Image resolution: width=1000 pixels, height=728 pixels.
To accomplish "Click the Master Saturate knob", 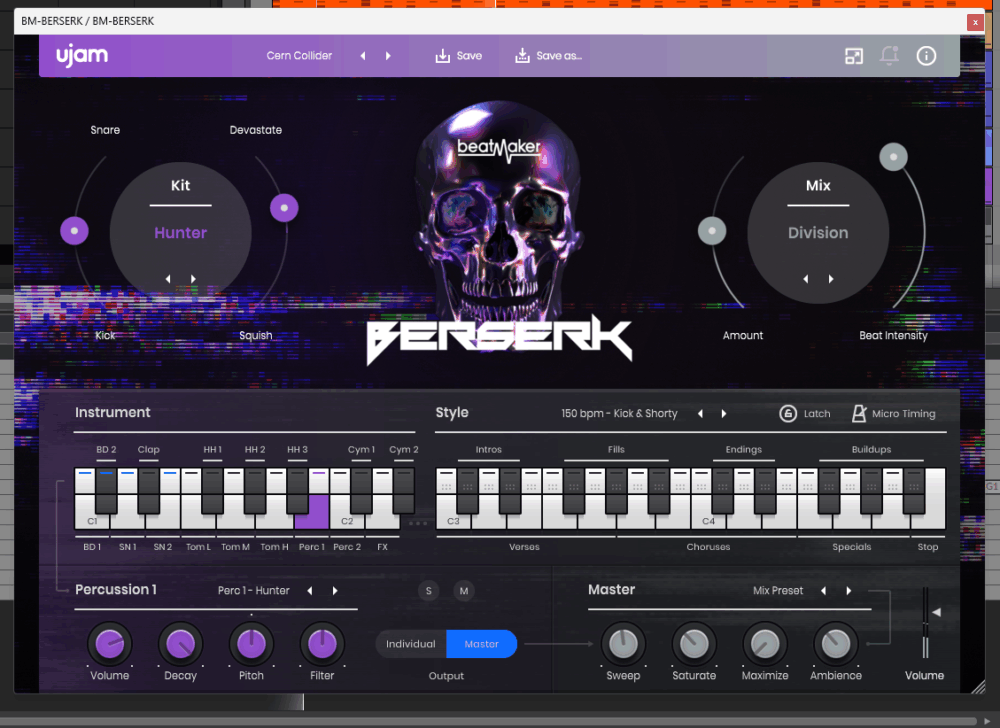I will pos(694,644).
